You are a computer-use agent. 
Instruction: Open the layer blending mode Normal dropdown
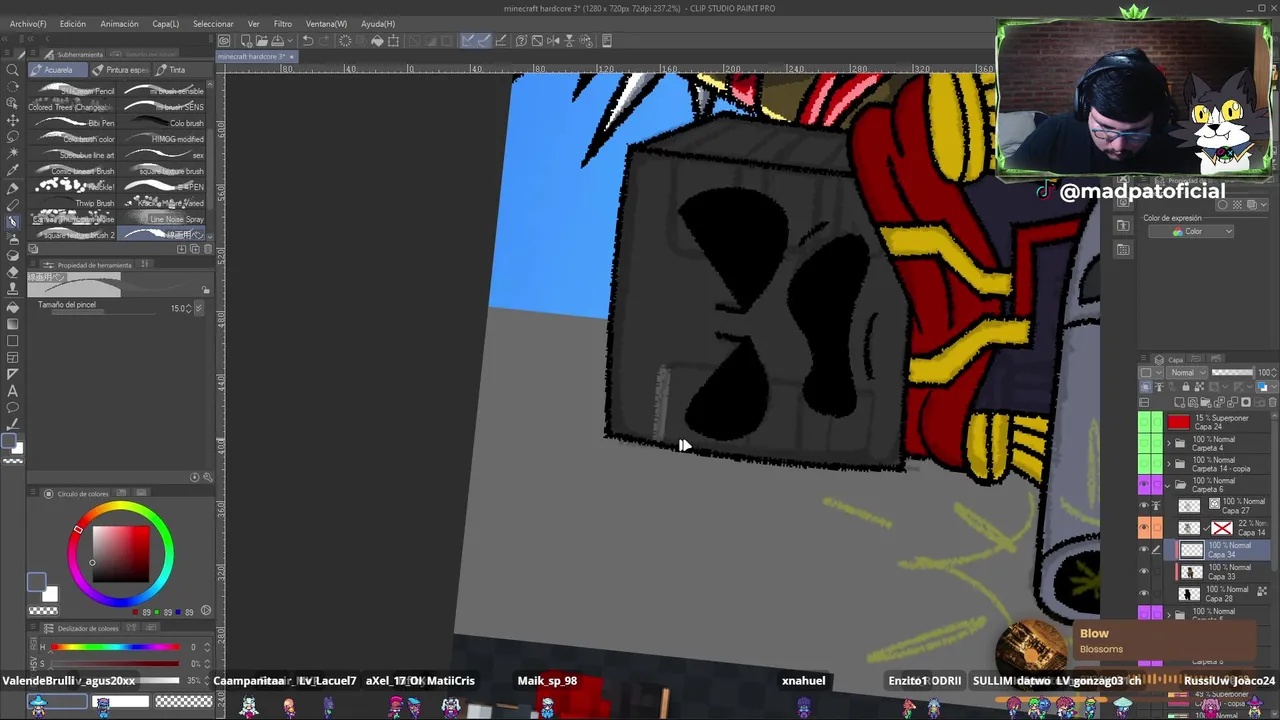(x=1186, y=373)
